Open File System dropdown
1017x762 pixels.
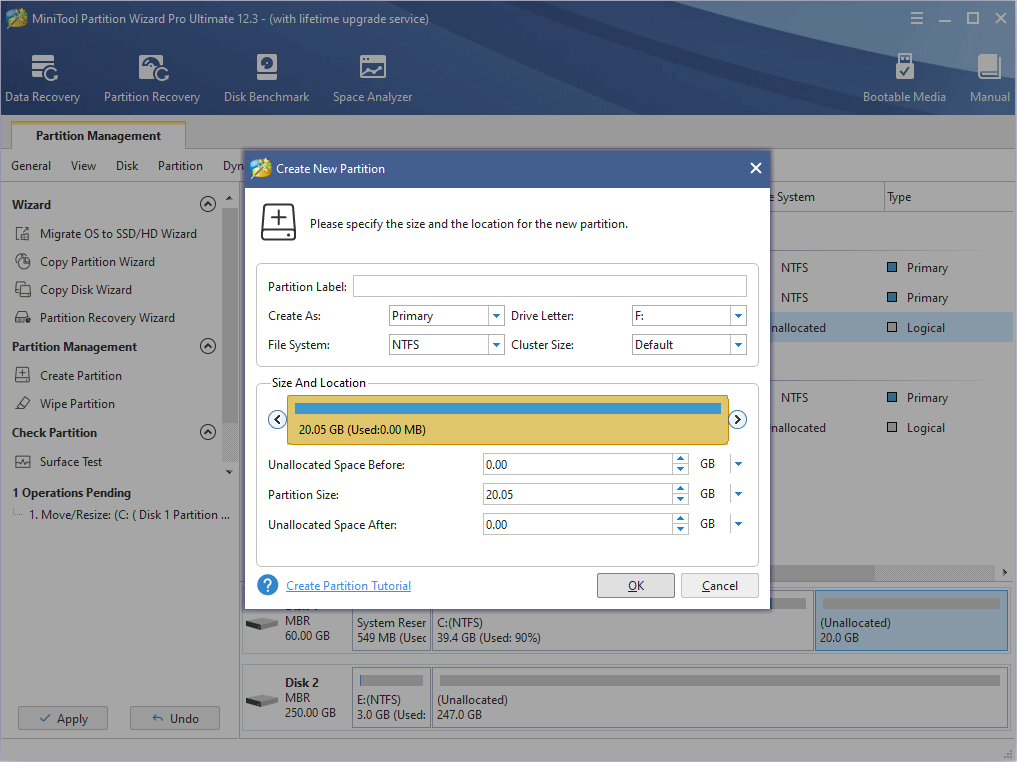[496, 345]
